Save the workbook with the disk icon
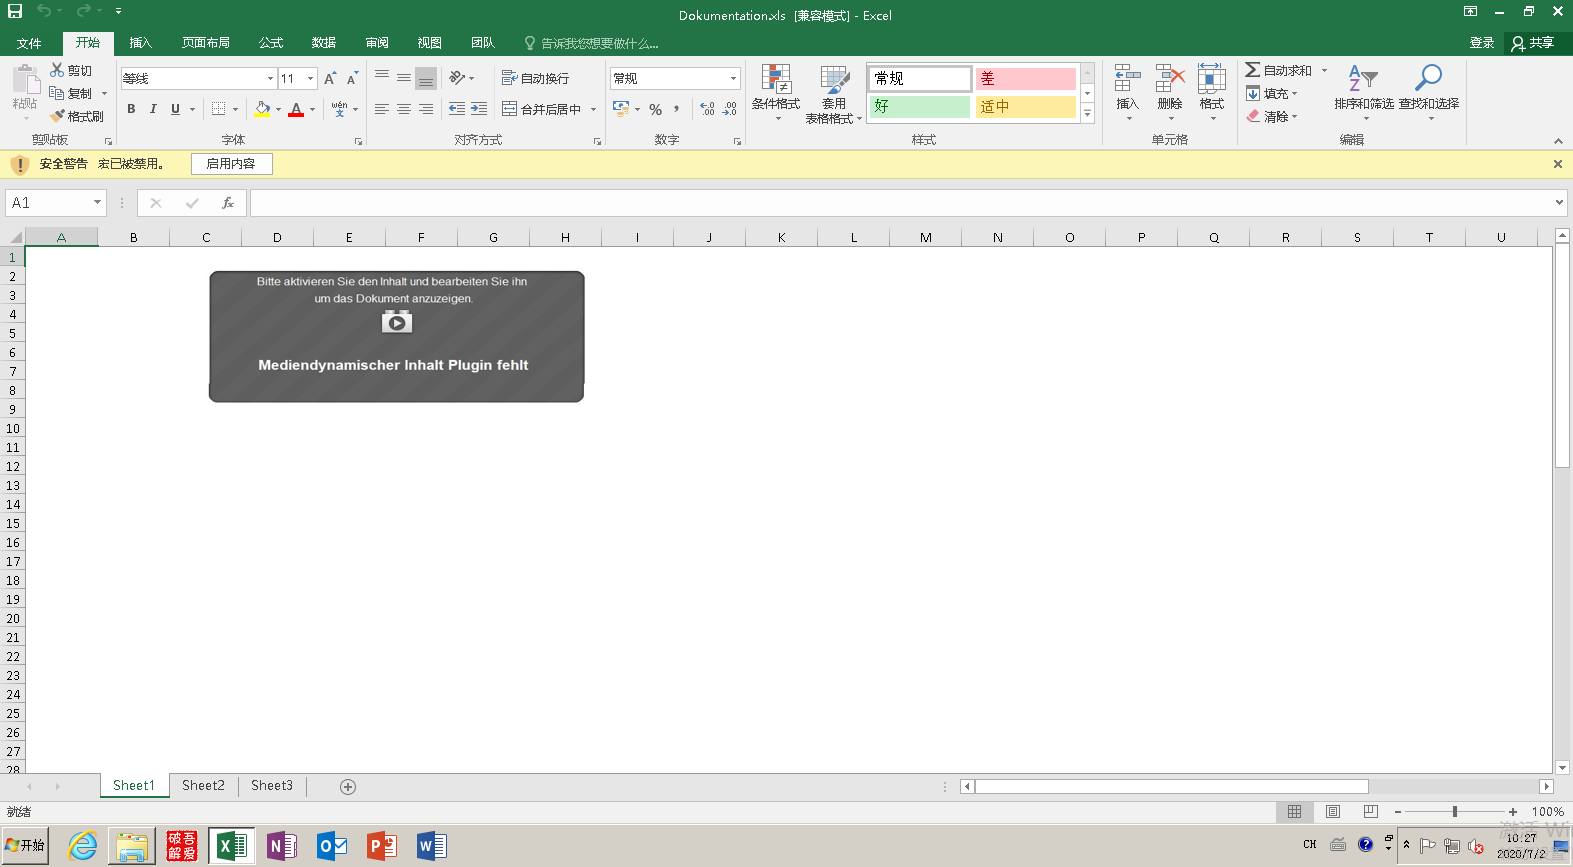This screenshot has height=867, width=1573. (x=15, y=11)
